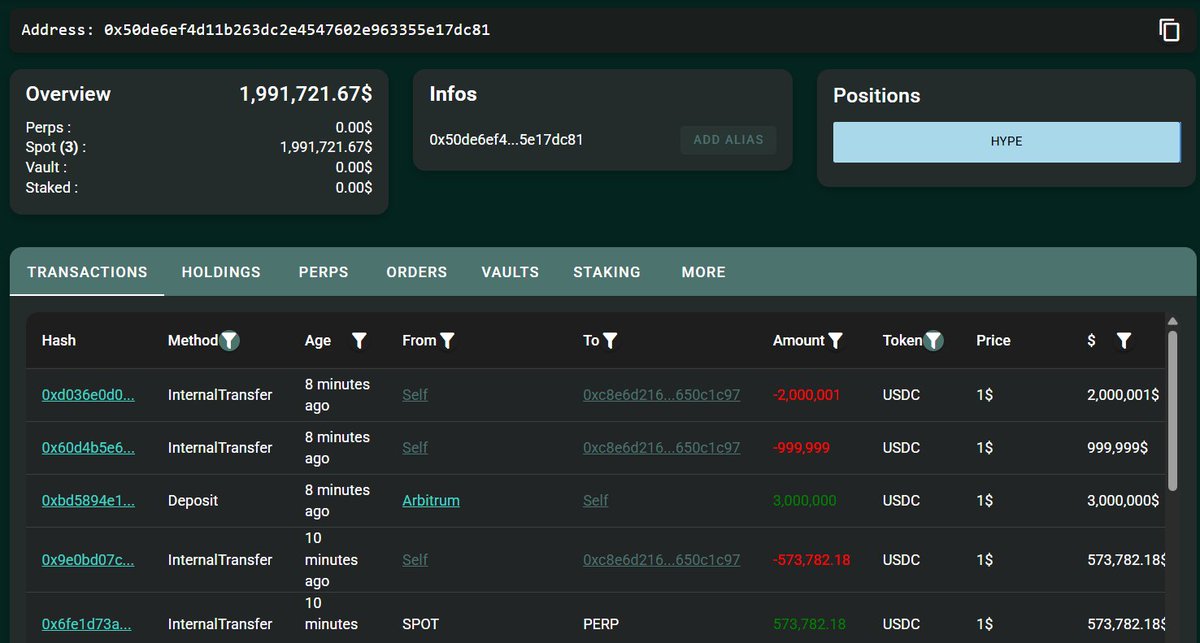Click the transactions table vertical scrollbar

point(1172,410)
